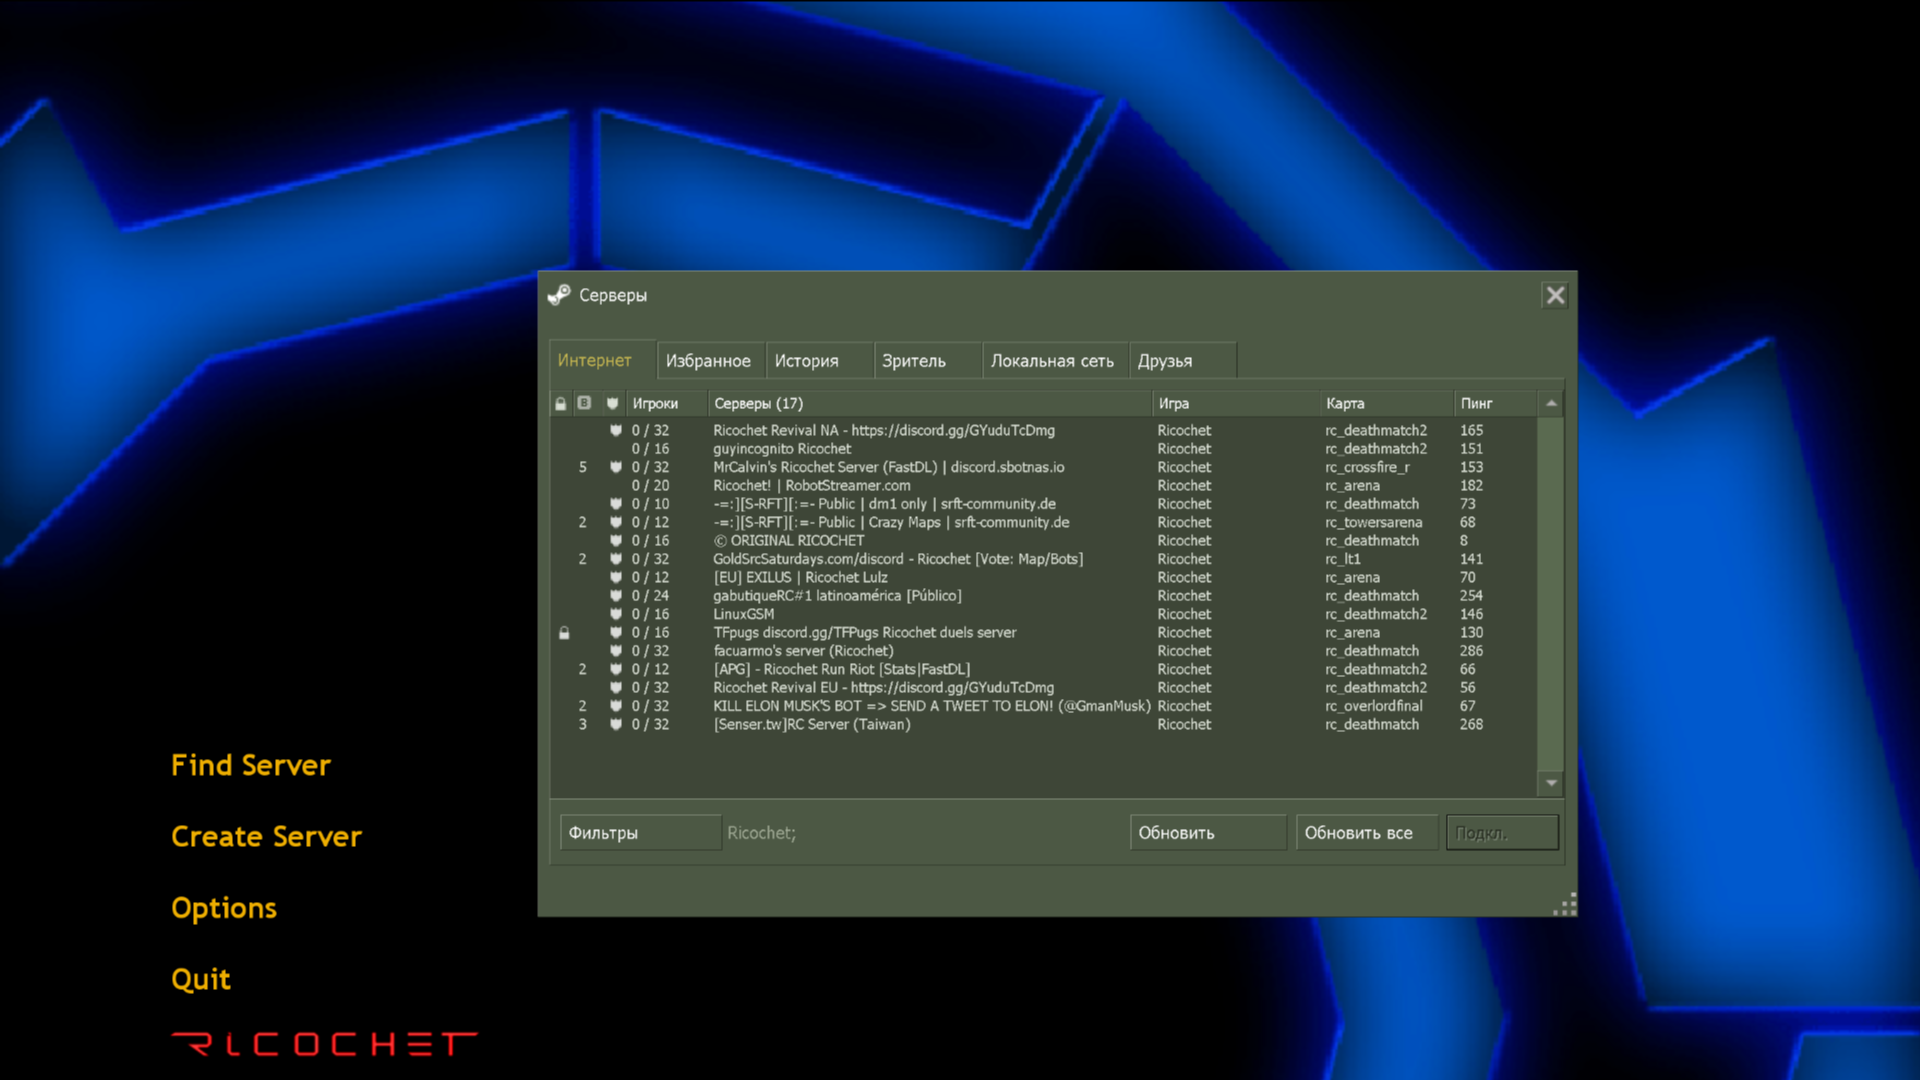1920x1080 pixels.
Task: Sort the list by the Карта column
Action: (x=1345, y=404)
